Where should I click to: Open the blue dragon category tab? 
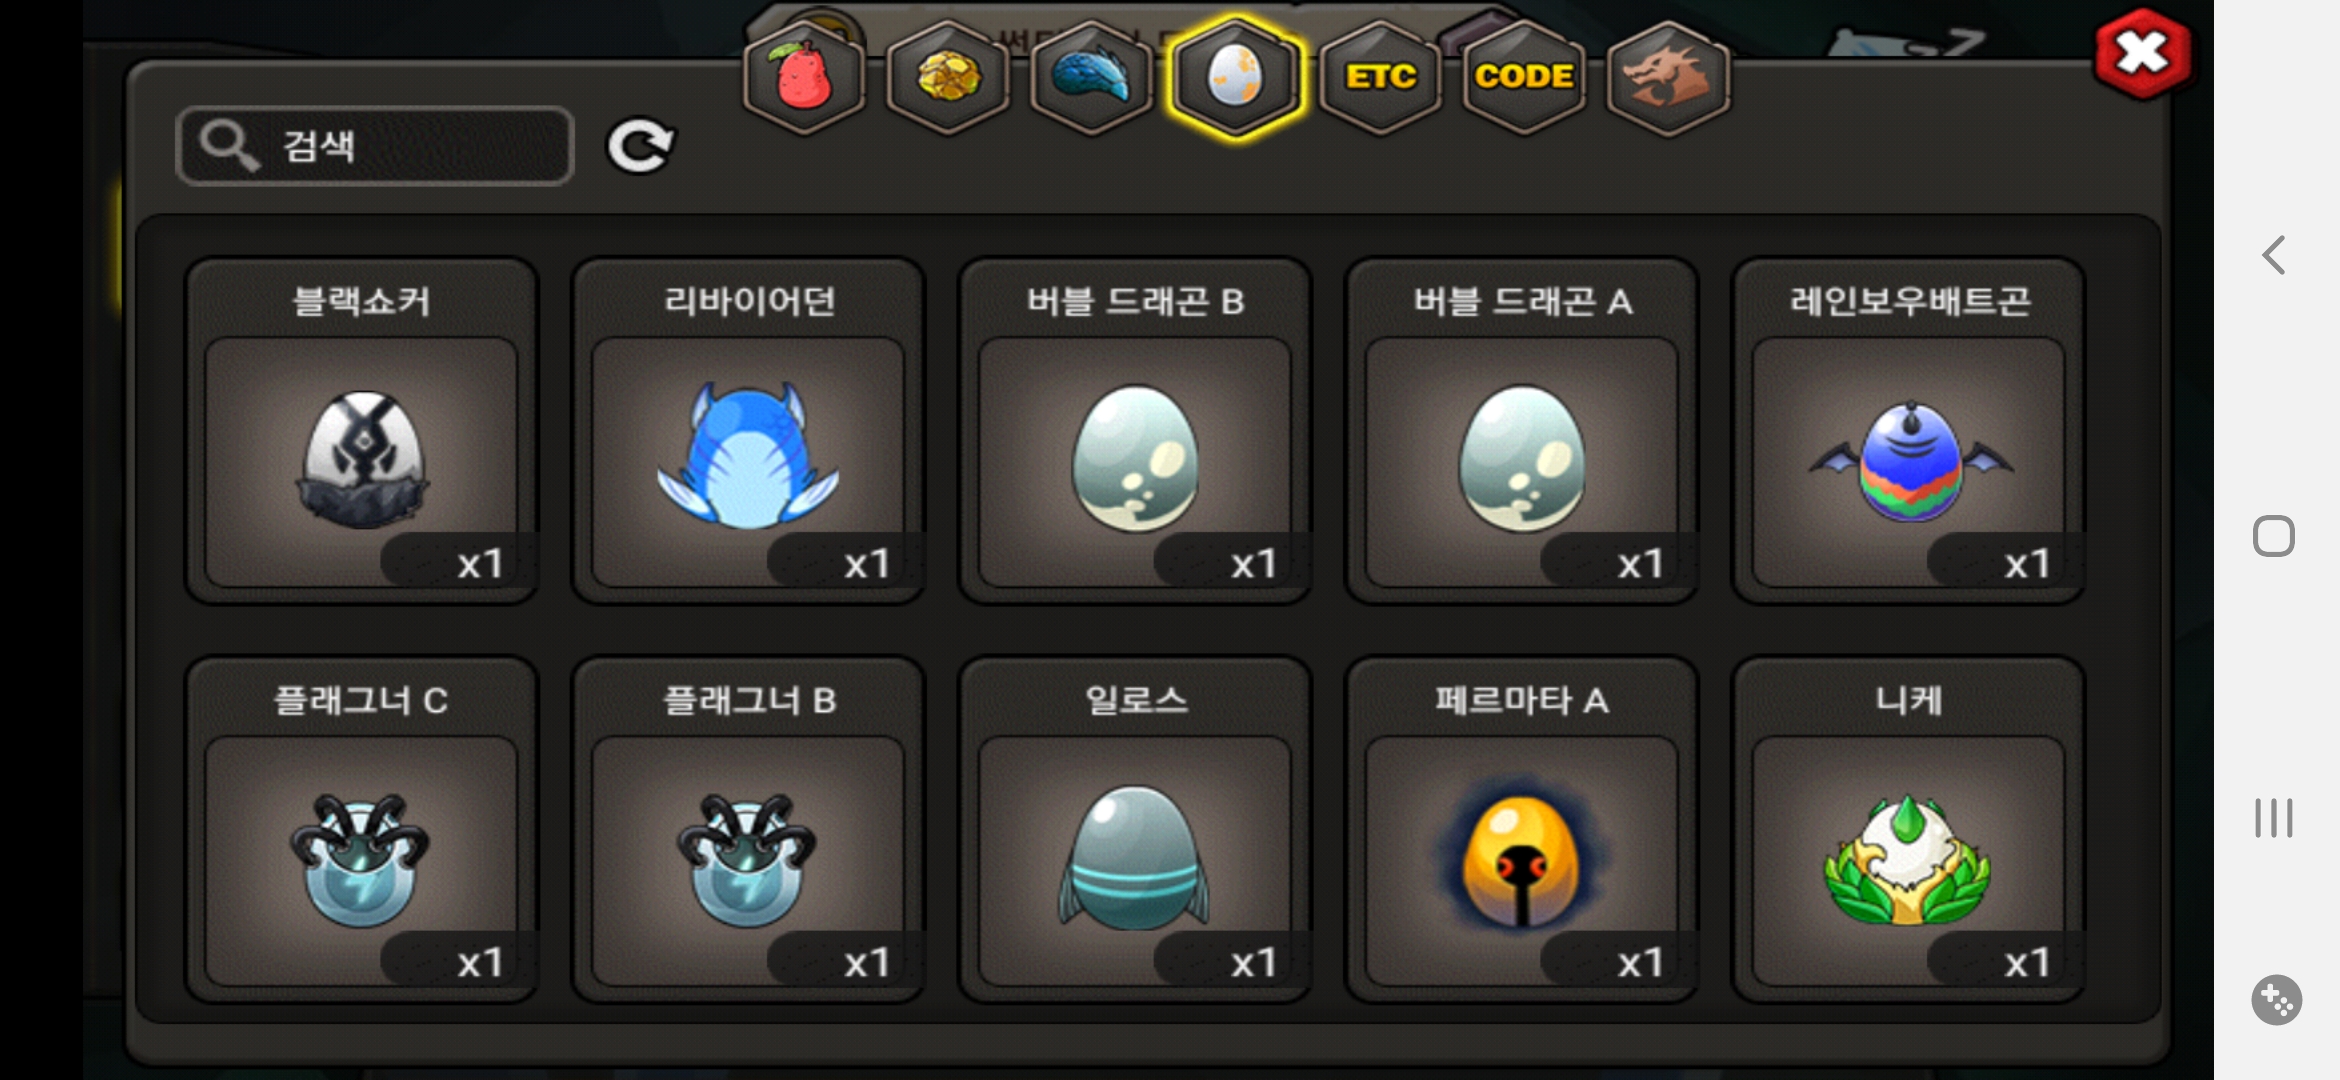pos(1091,77)
